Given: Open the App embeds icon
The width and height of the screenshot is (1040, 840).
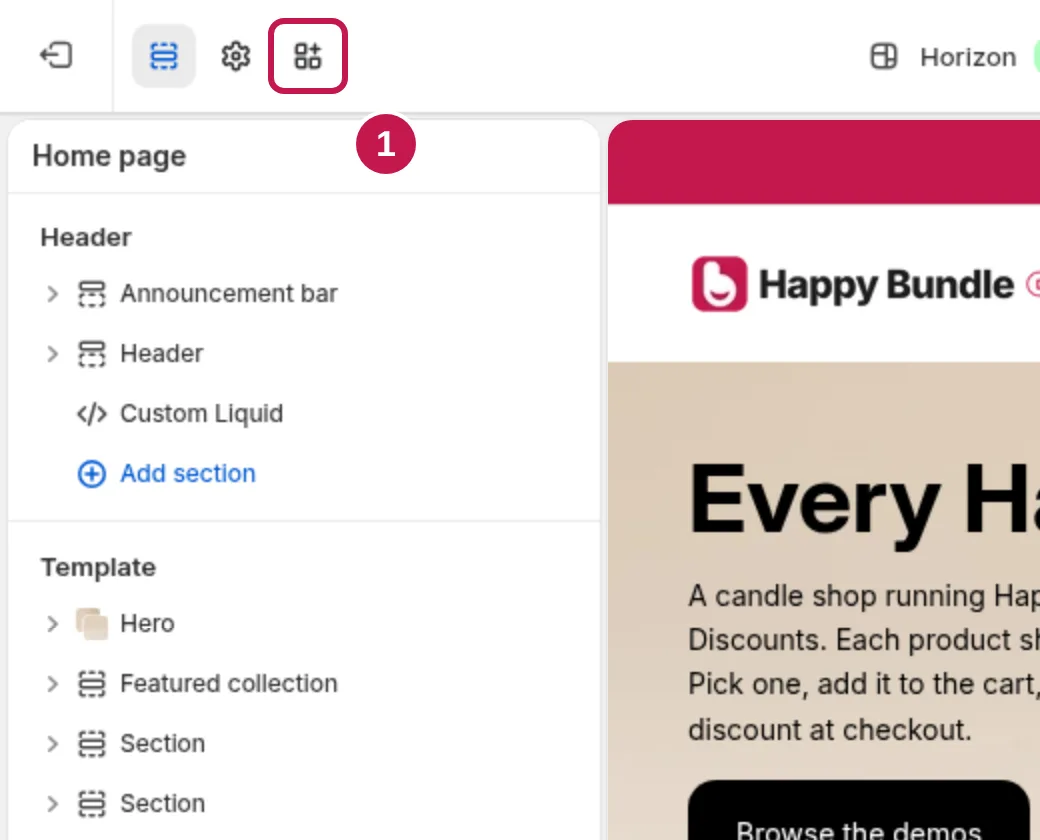Looking at the screenshot, I should coord(308,56).
